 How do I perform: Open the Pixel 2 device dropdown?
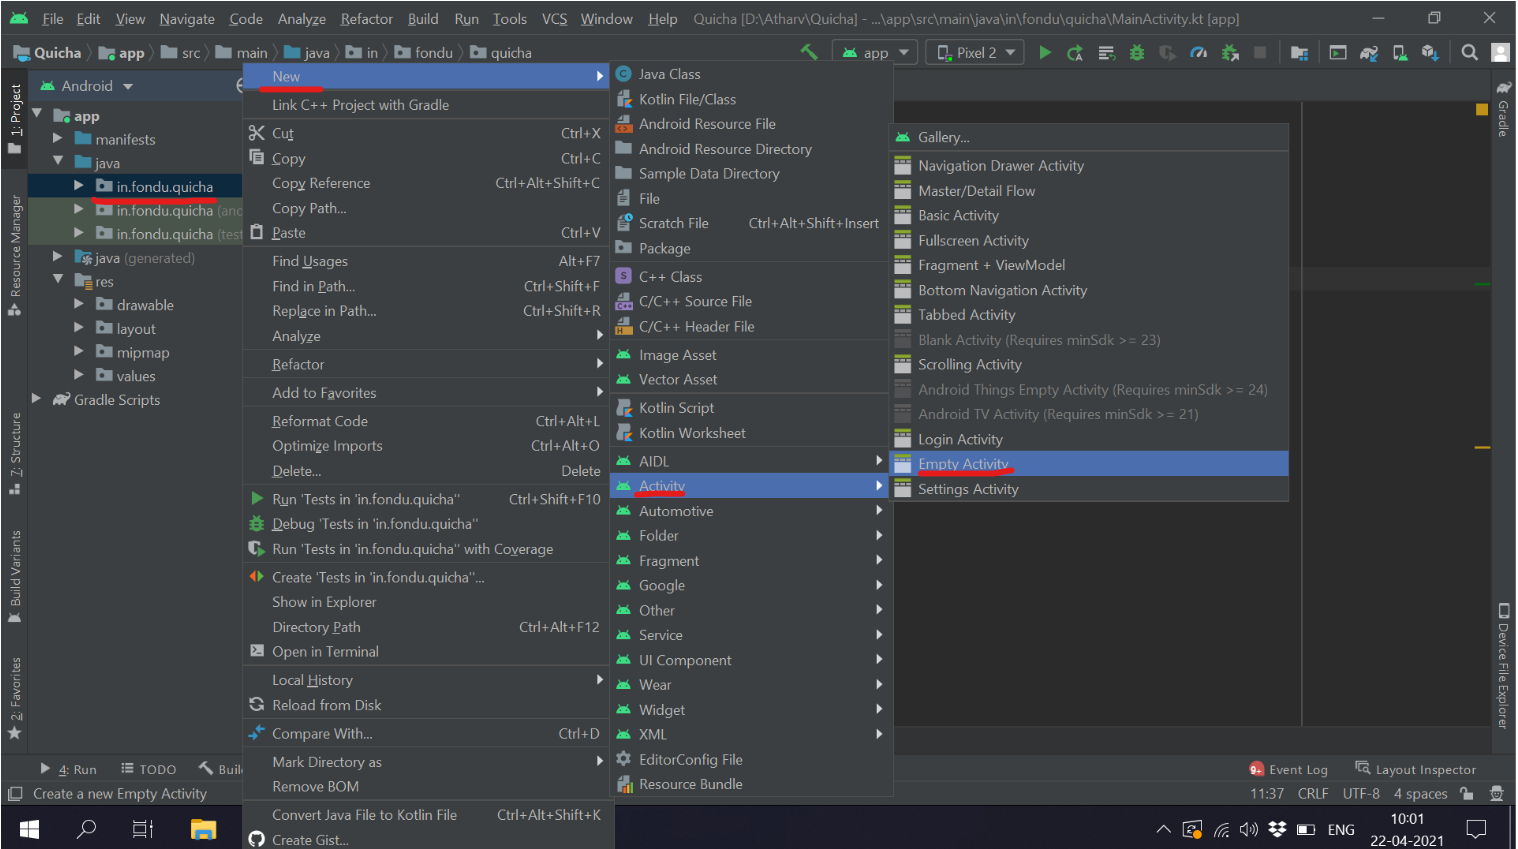976,52
